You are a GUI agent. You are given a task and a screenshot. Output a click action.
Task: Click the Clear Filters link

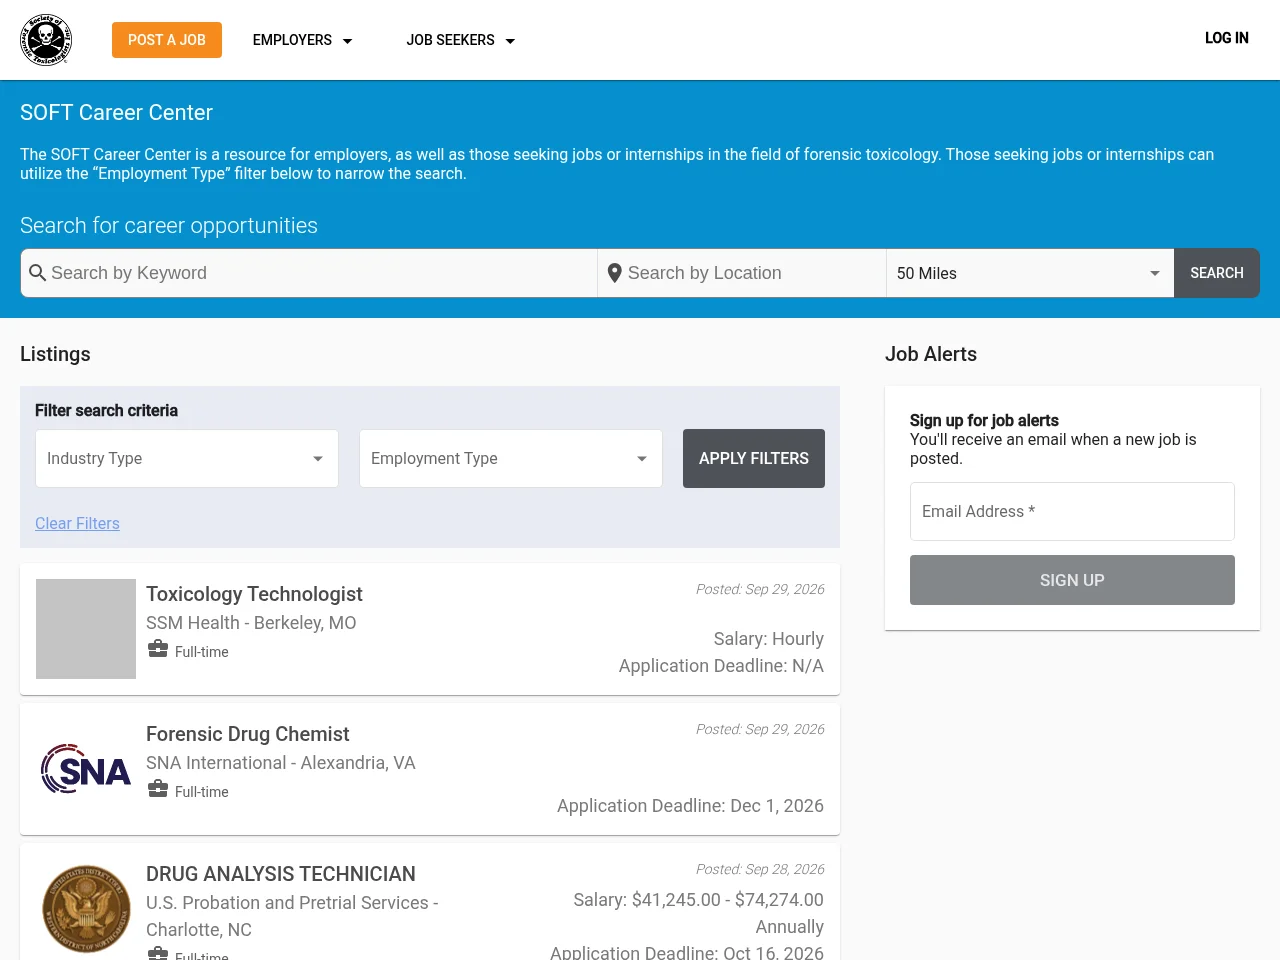77,523
